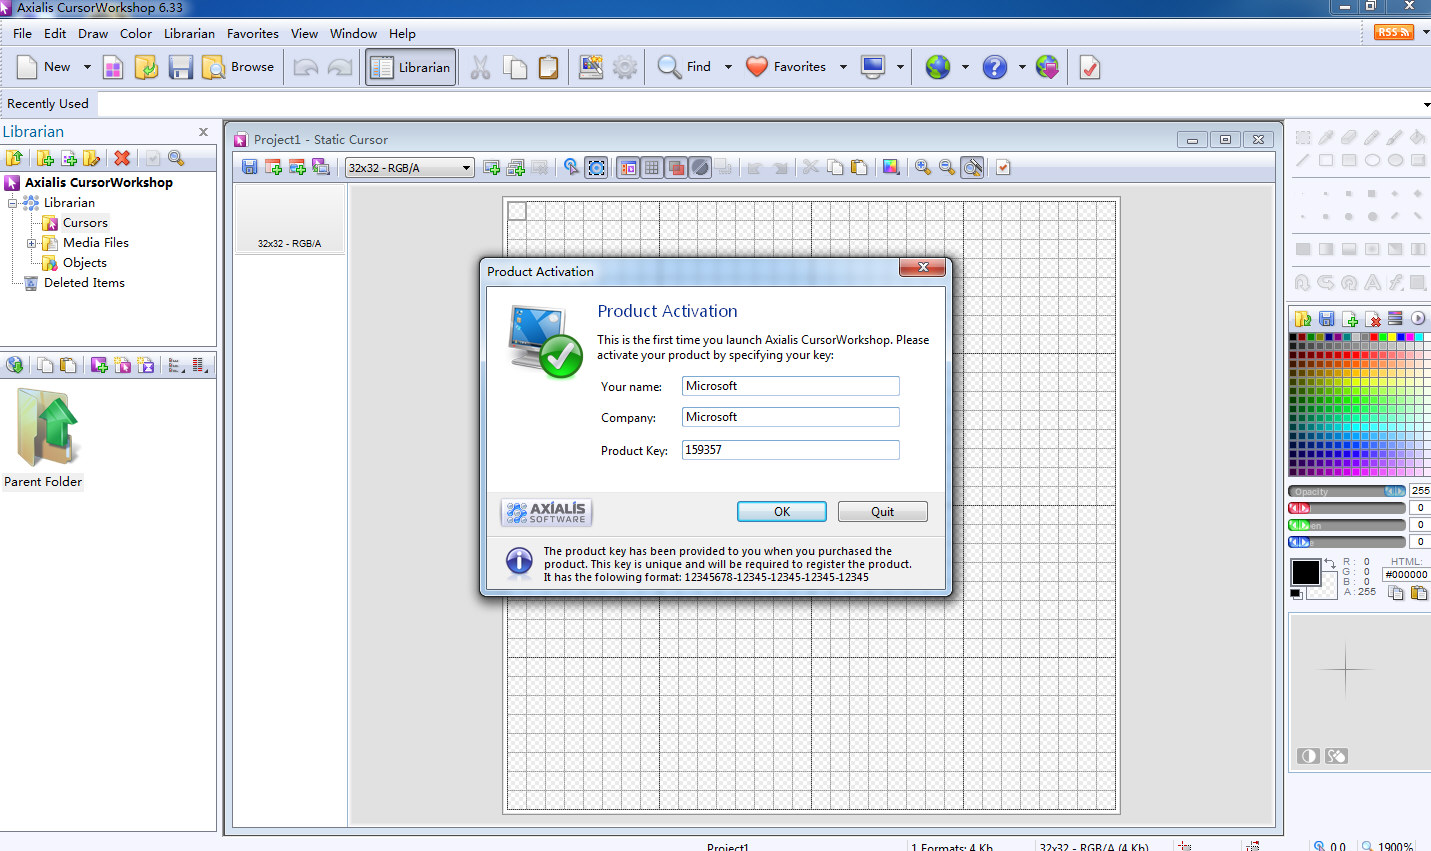This screenshot has height=851, width=1431.
Task: Toggle the selection-frame tool in Project1 toolbar
Action: (x=596, y=167)
